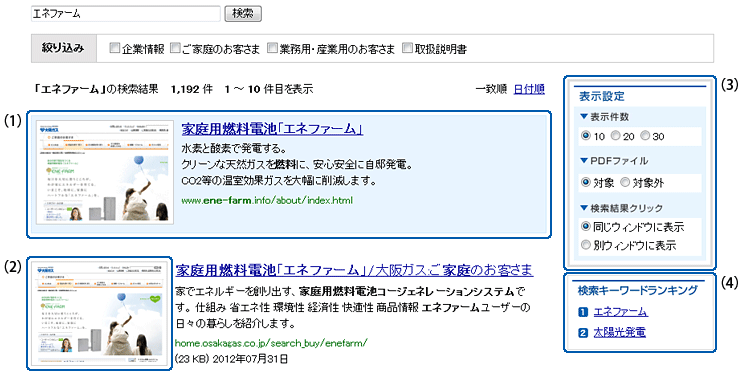This screenshot has width=754, height=375.
Task: Check the 企業情報 filter checkbox
Action: pyautogui.click(x=114, y=48)
